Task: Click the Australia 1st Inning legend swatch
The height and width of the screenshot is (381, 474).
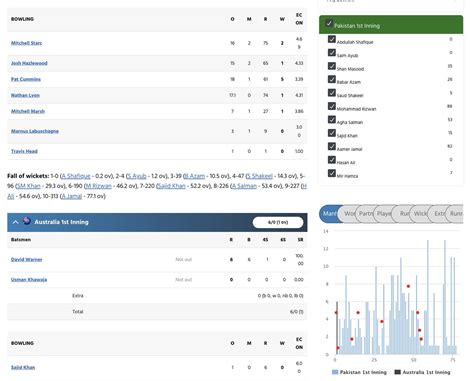Action: [398, 372]
